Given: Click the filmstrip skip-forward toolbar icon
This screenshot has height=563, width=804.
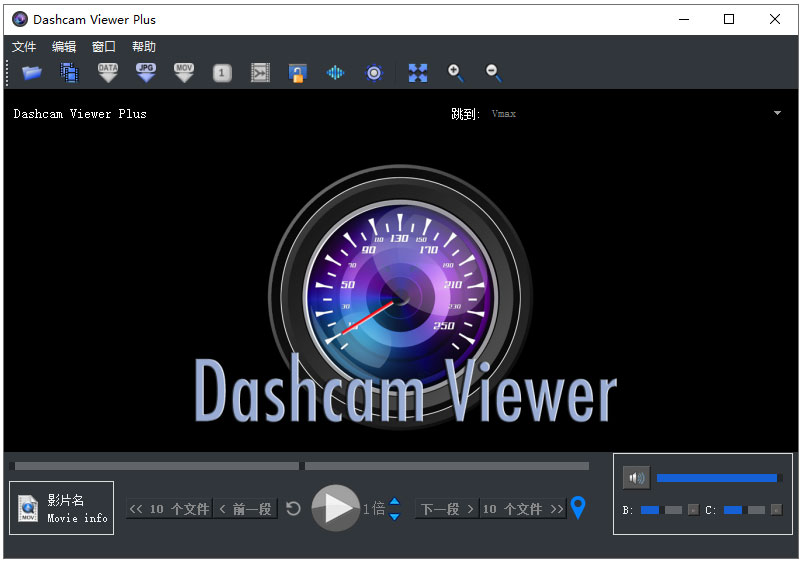Looking at the screenshot, I should click(x=260, y=73).
